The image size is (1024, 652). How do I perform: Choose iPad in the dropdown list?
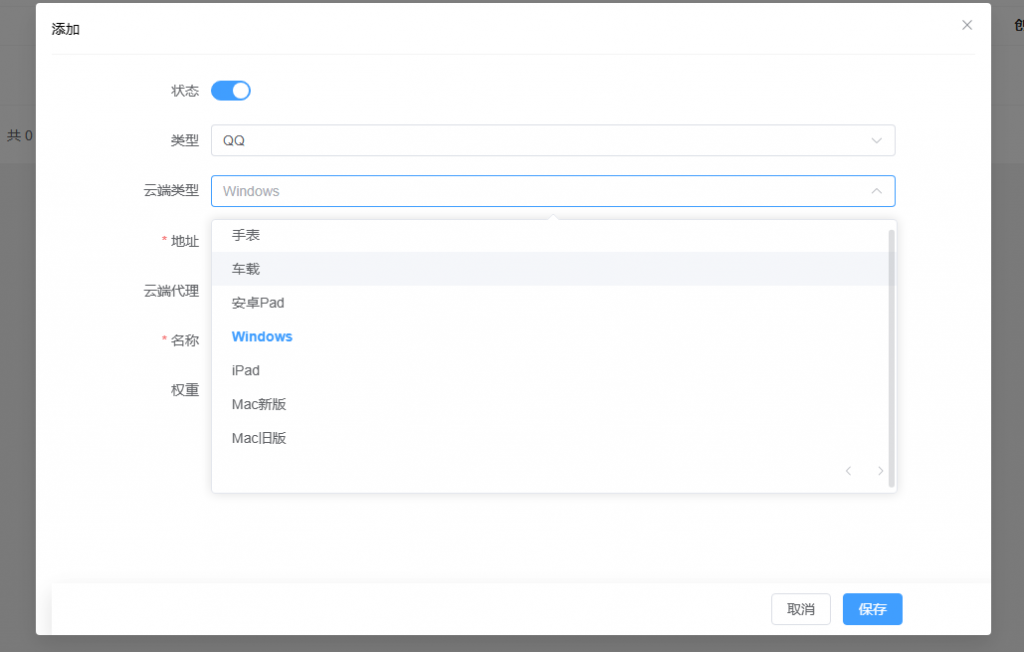pos(246,371)
